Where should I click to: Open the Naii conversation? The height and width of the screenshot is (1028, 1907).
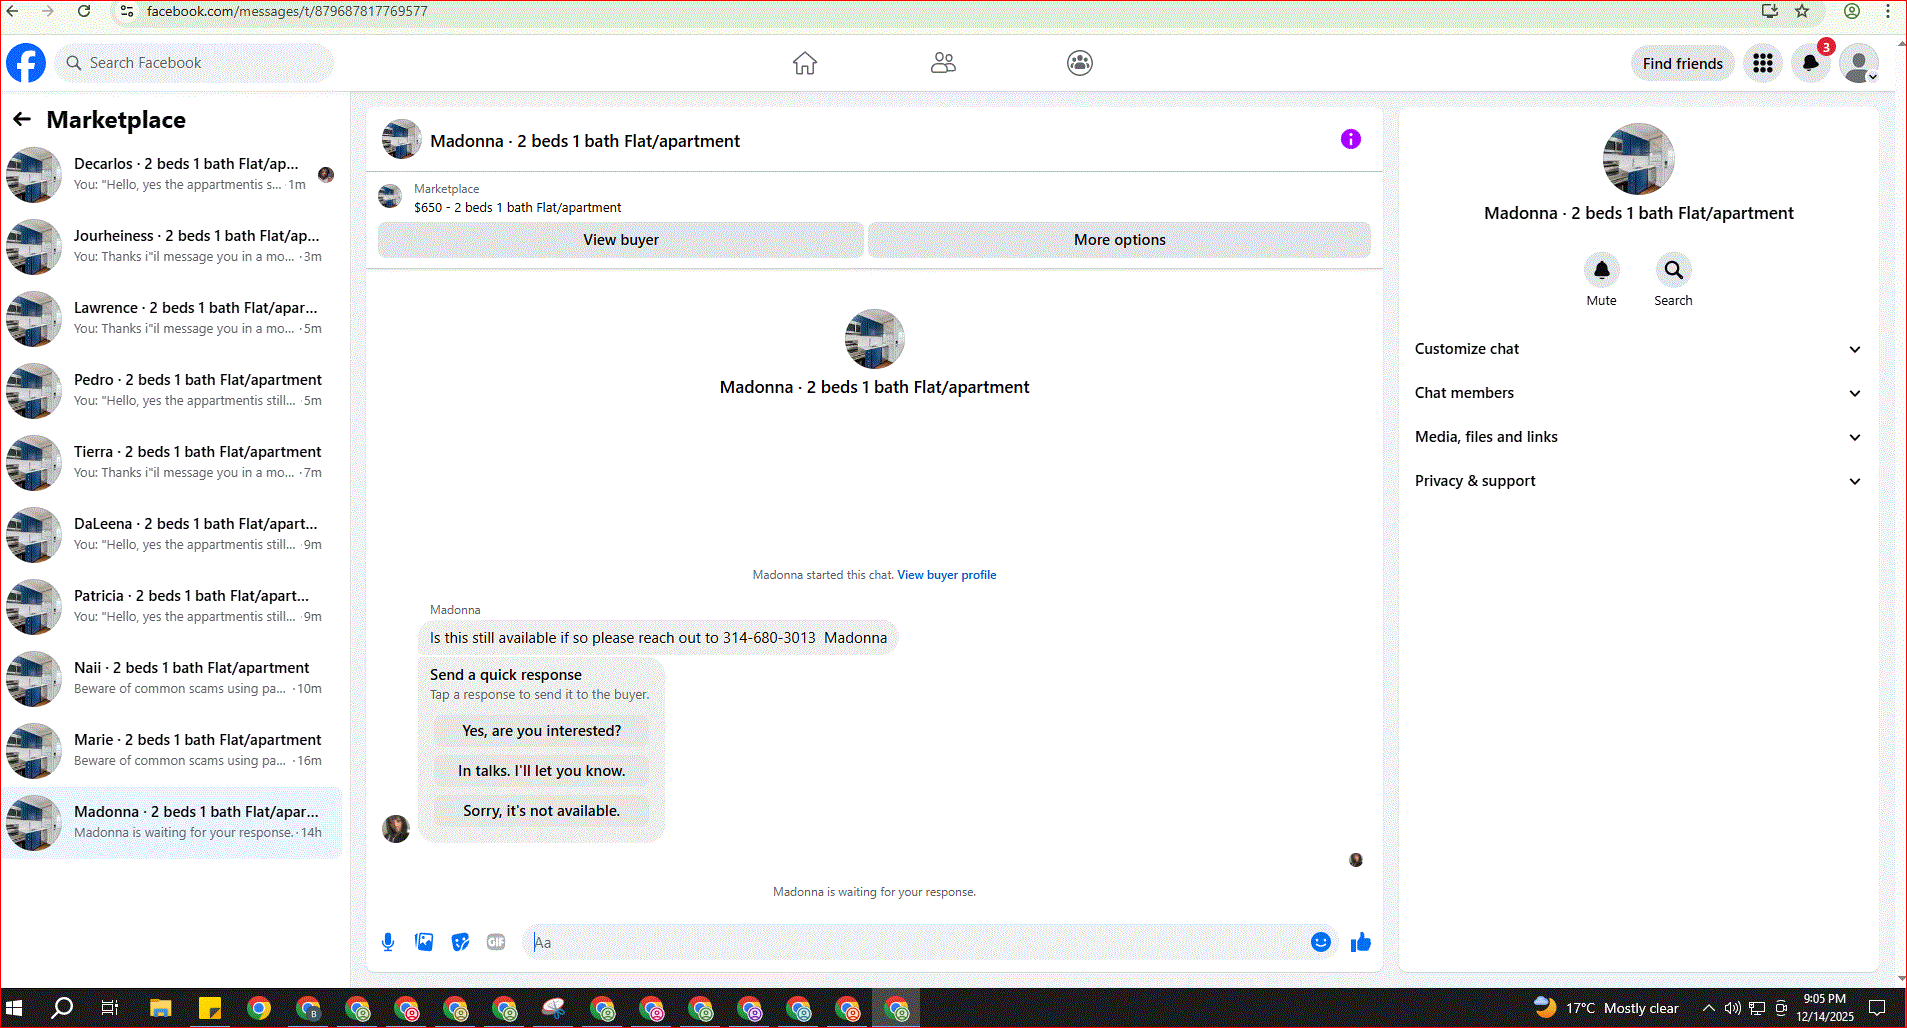(x=172, y=678)
